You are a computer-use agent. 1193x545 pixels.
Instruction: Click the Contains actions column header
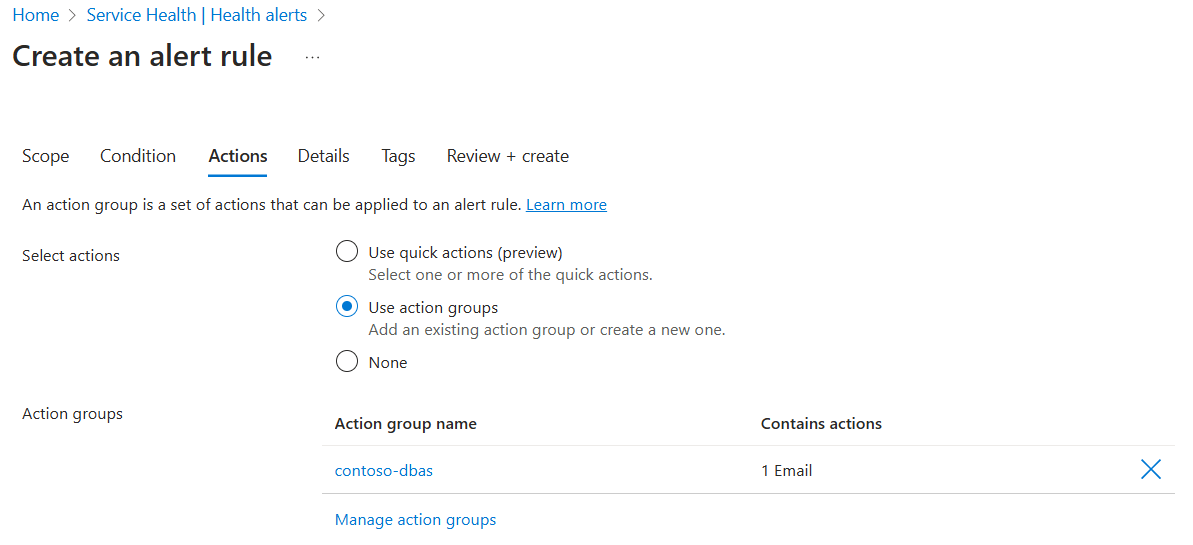[821, 424]
